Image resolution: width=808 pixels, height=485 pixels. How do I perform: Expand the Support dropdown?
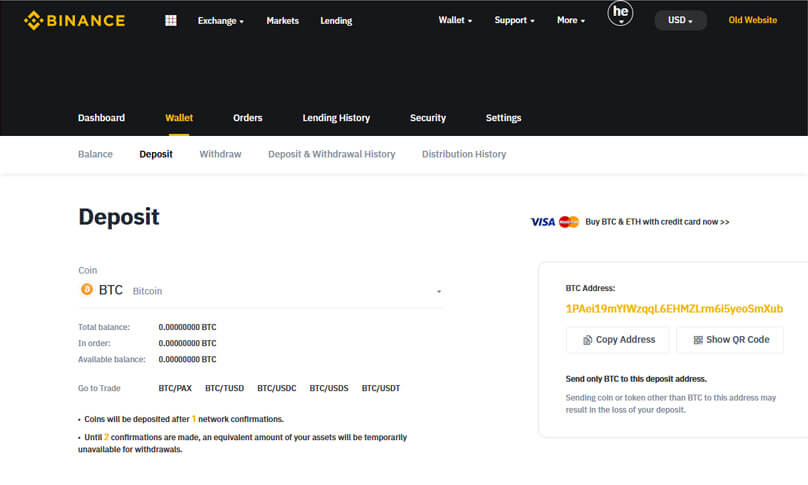[514, 20]
